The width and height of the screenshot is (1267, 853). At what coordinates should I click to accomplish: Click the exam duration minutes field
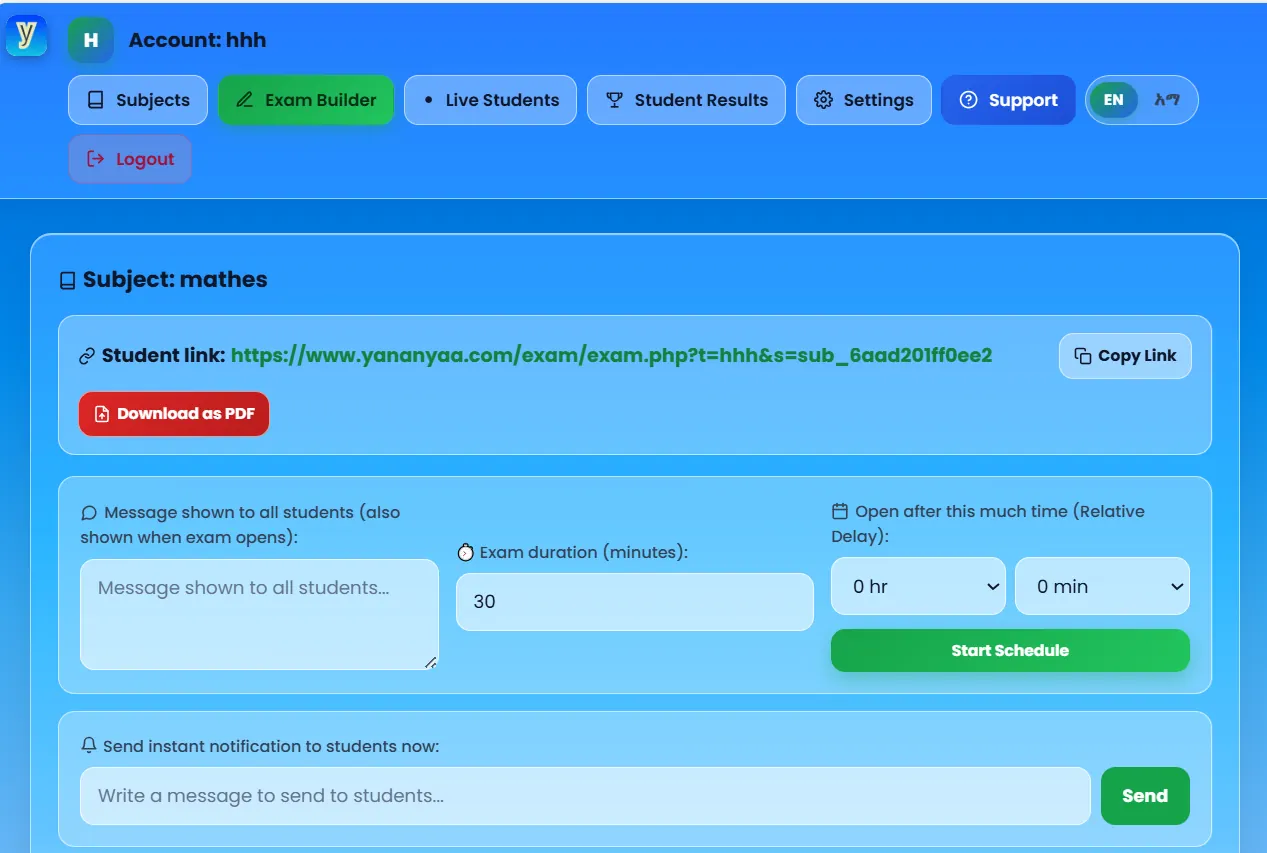635,602
